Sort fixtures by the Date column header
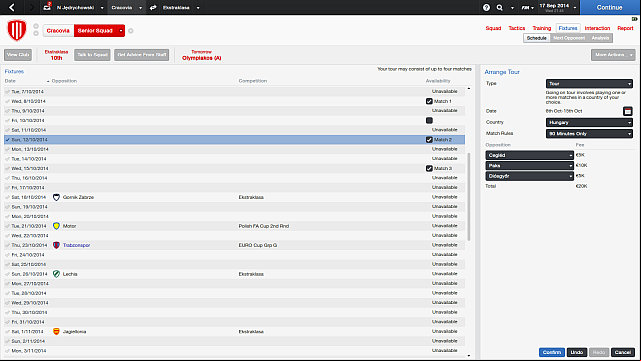This screenshot has width=641, height=361. (x=10, y=81)
